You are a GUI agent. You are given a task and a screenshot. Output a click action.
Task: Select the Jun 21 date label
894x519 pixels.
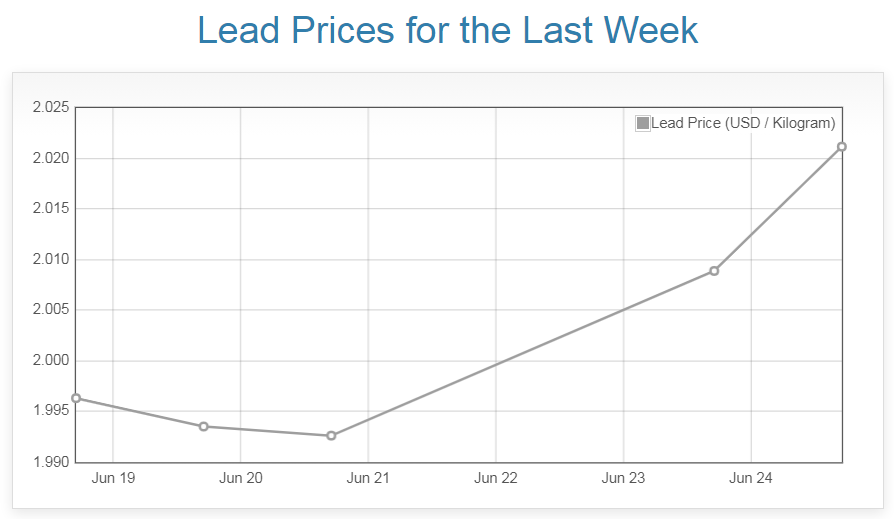(x=368, y=479)
